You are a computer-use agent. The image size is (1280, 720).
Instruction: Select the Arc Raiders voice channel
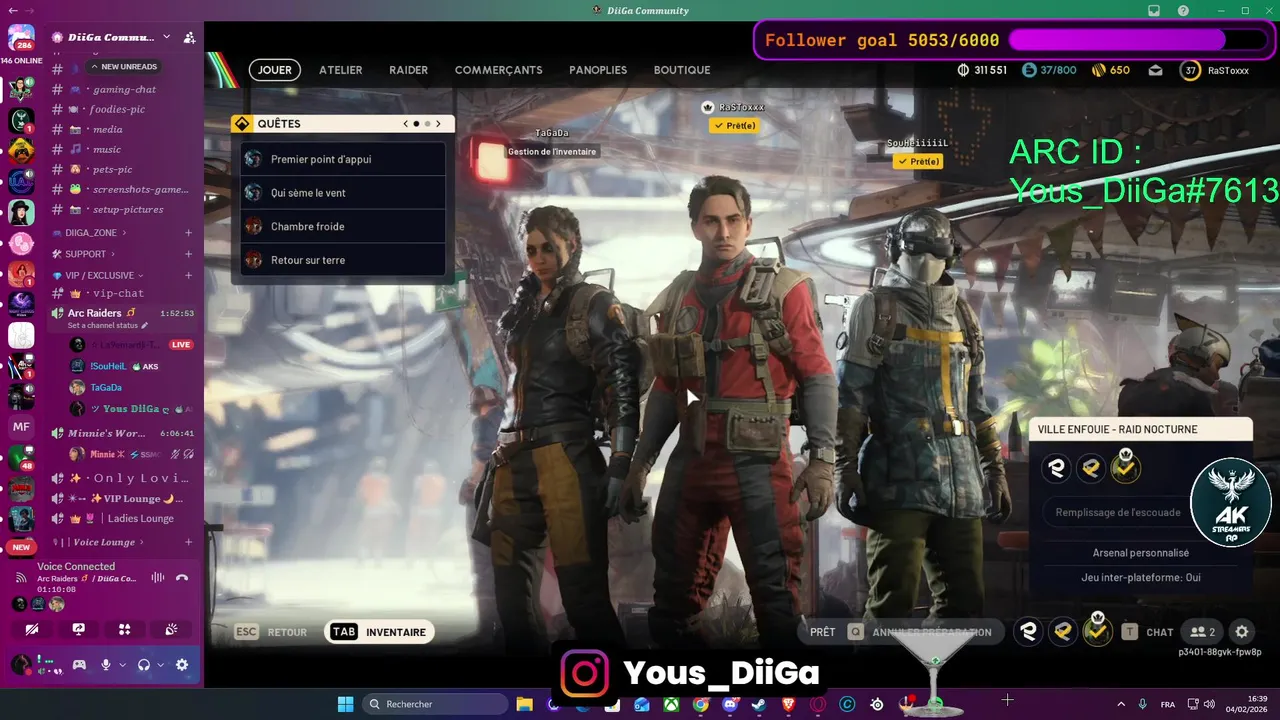pyautogui.click(x=95, y=313)
